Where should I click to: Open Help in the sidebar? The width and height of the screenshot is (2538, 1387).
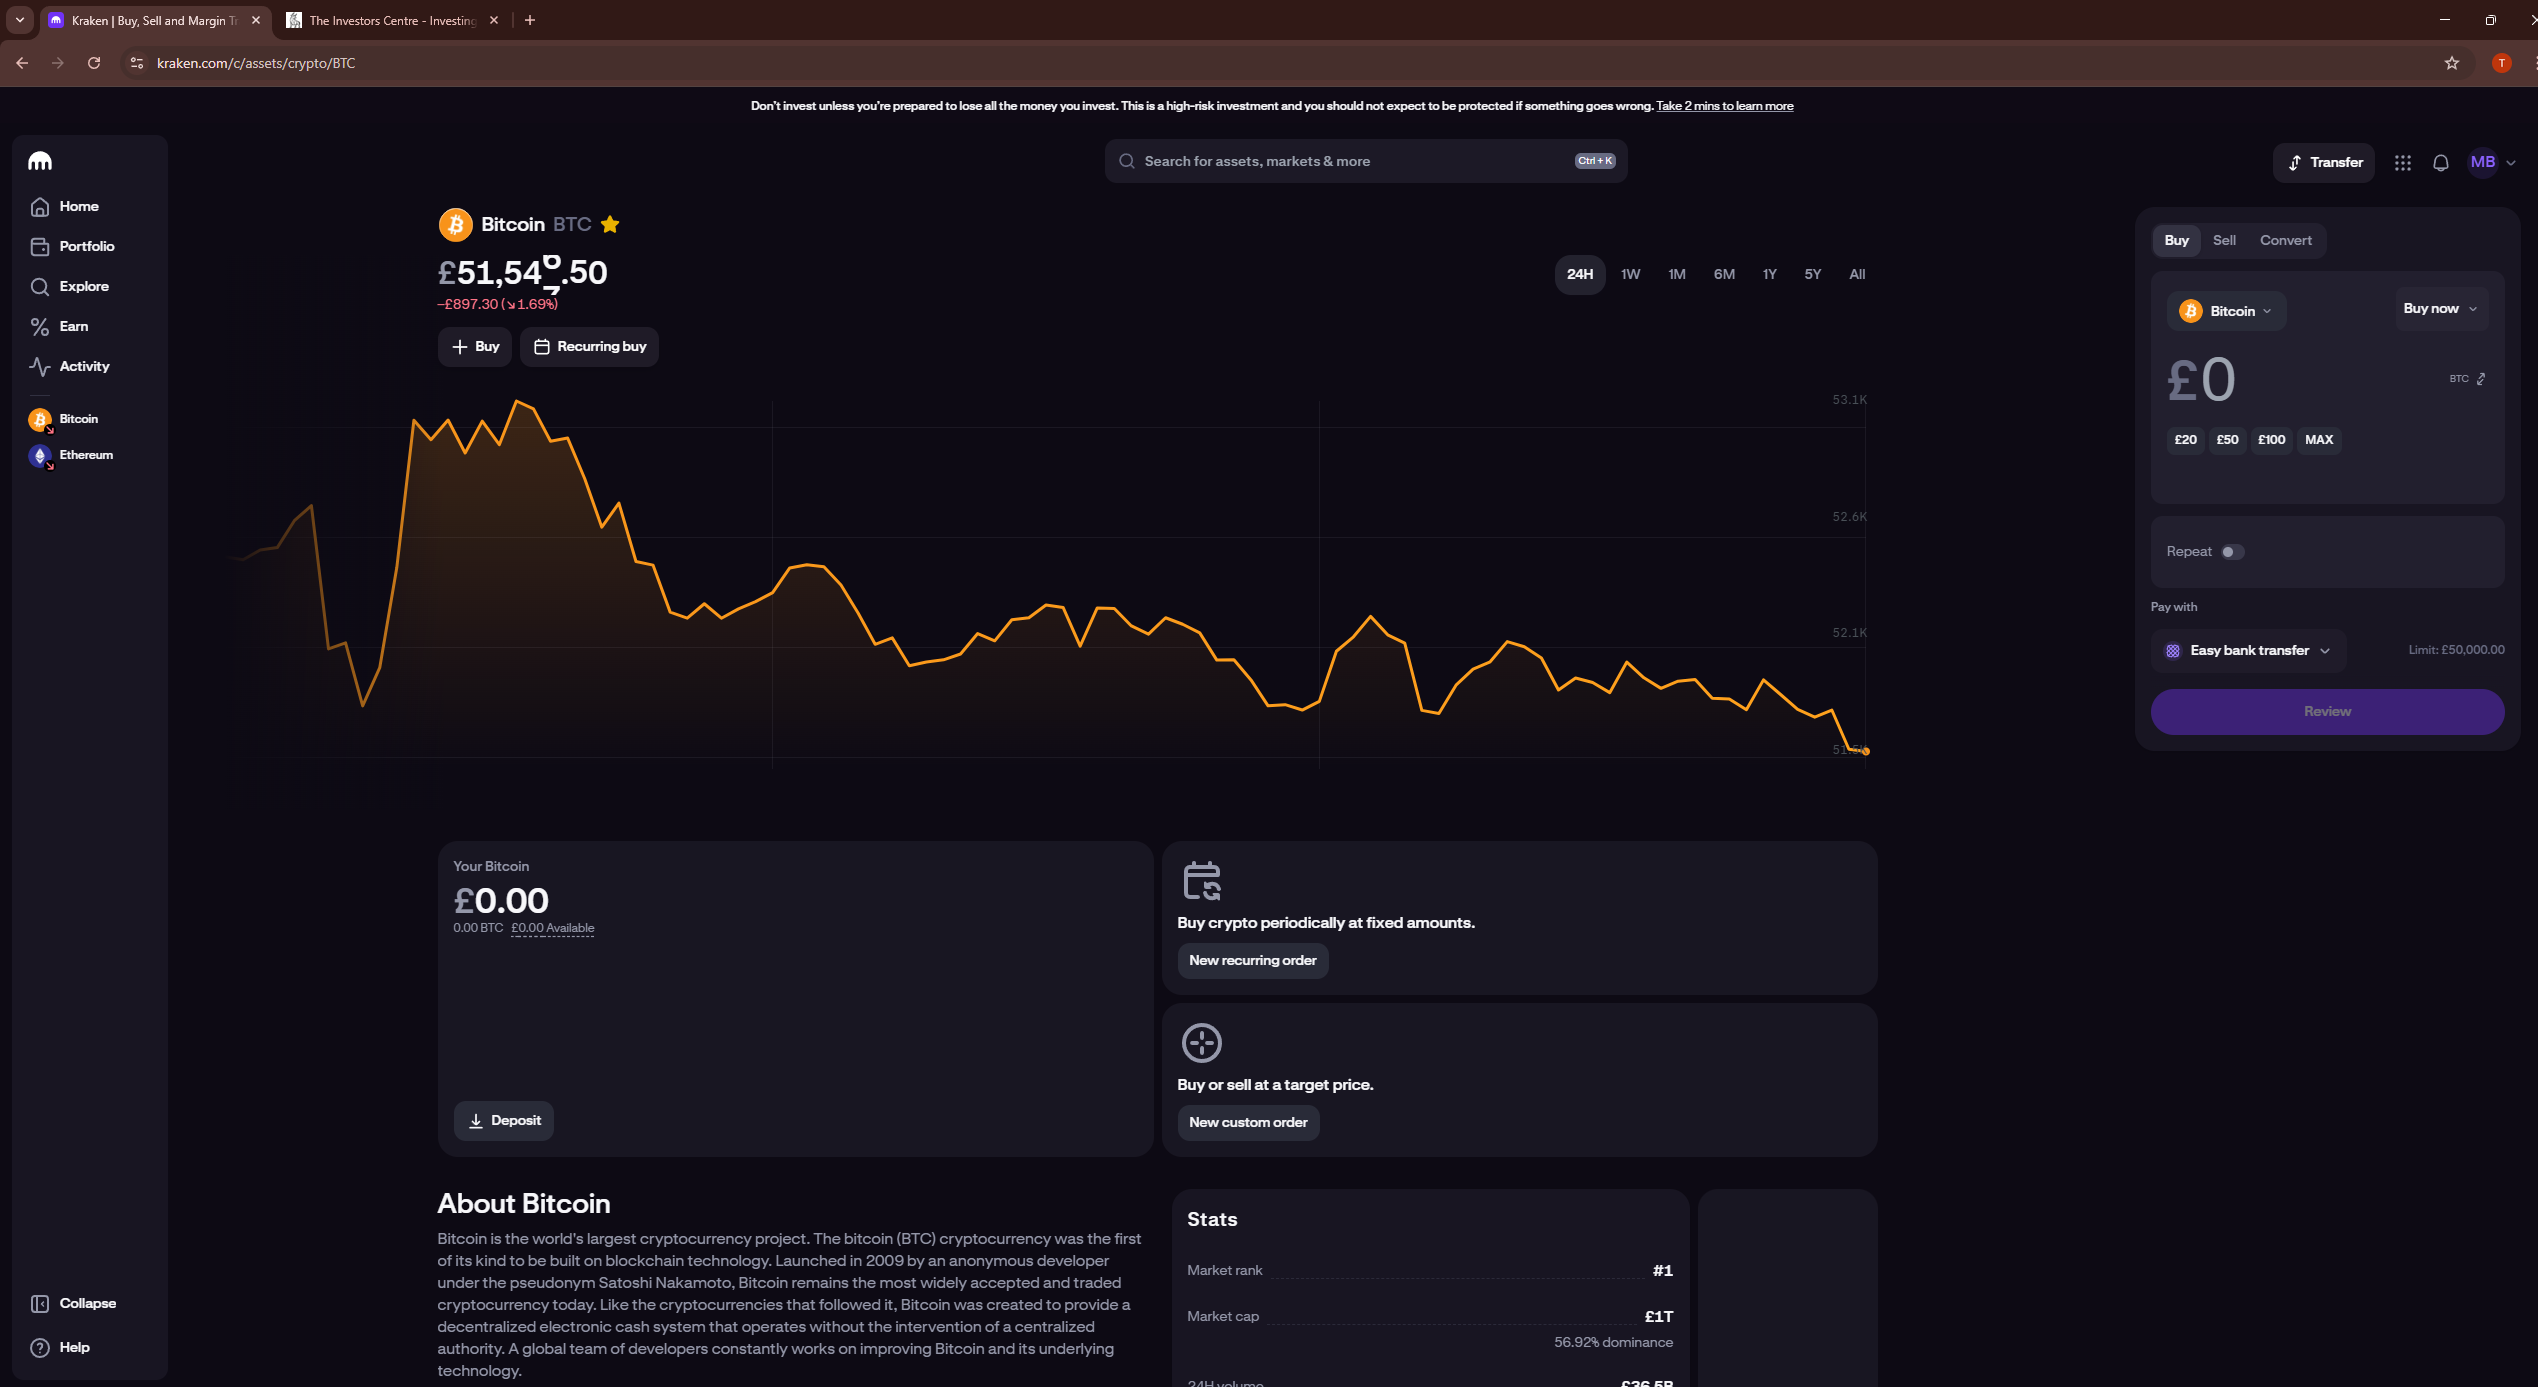pos(60,1347)
